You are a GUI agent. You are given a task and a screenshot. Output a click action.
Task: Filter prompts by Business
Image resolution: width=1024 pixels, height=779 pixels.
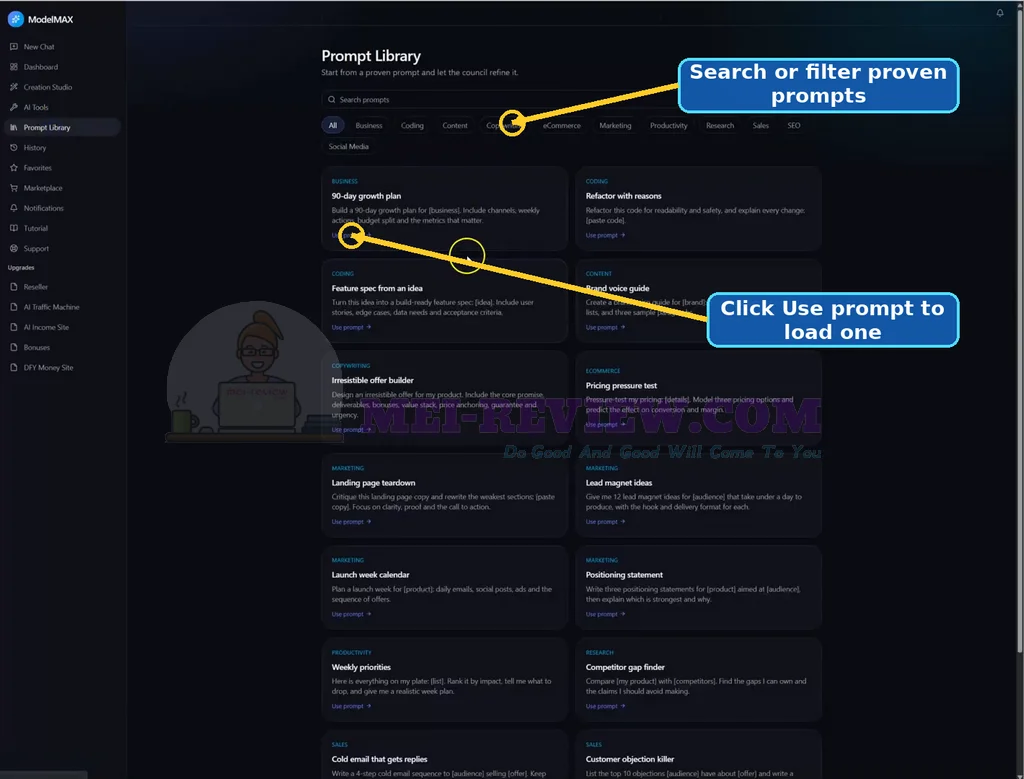[369, 125]
